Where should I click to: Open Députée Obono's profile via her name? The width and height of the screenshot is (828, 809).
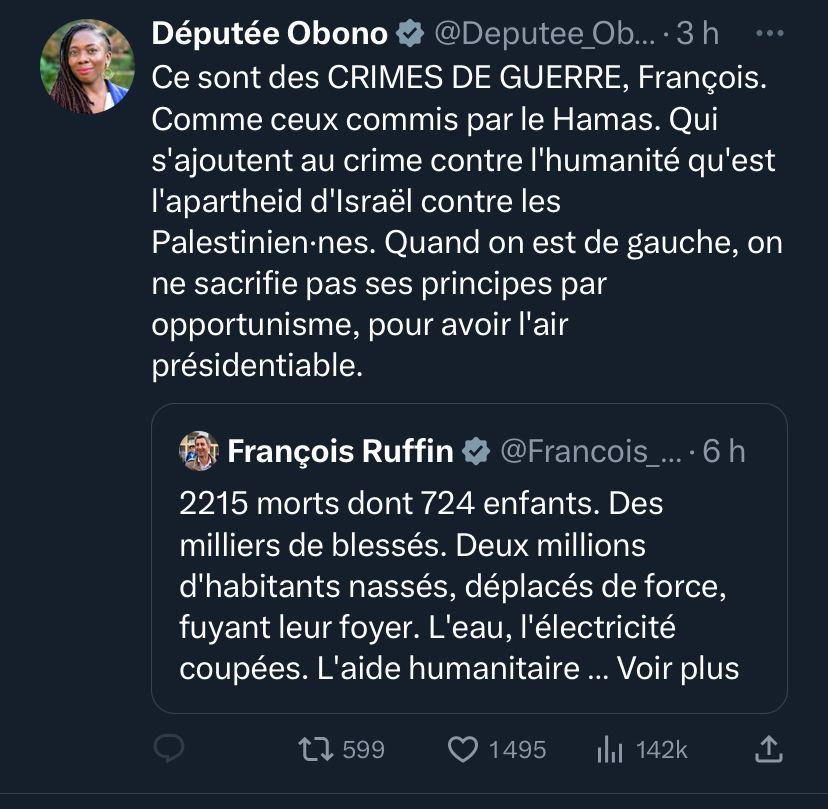(270, 32)
